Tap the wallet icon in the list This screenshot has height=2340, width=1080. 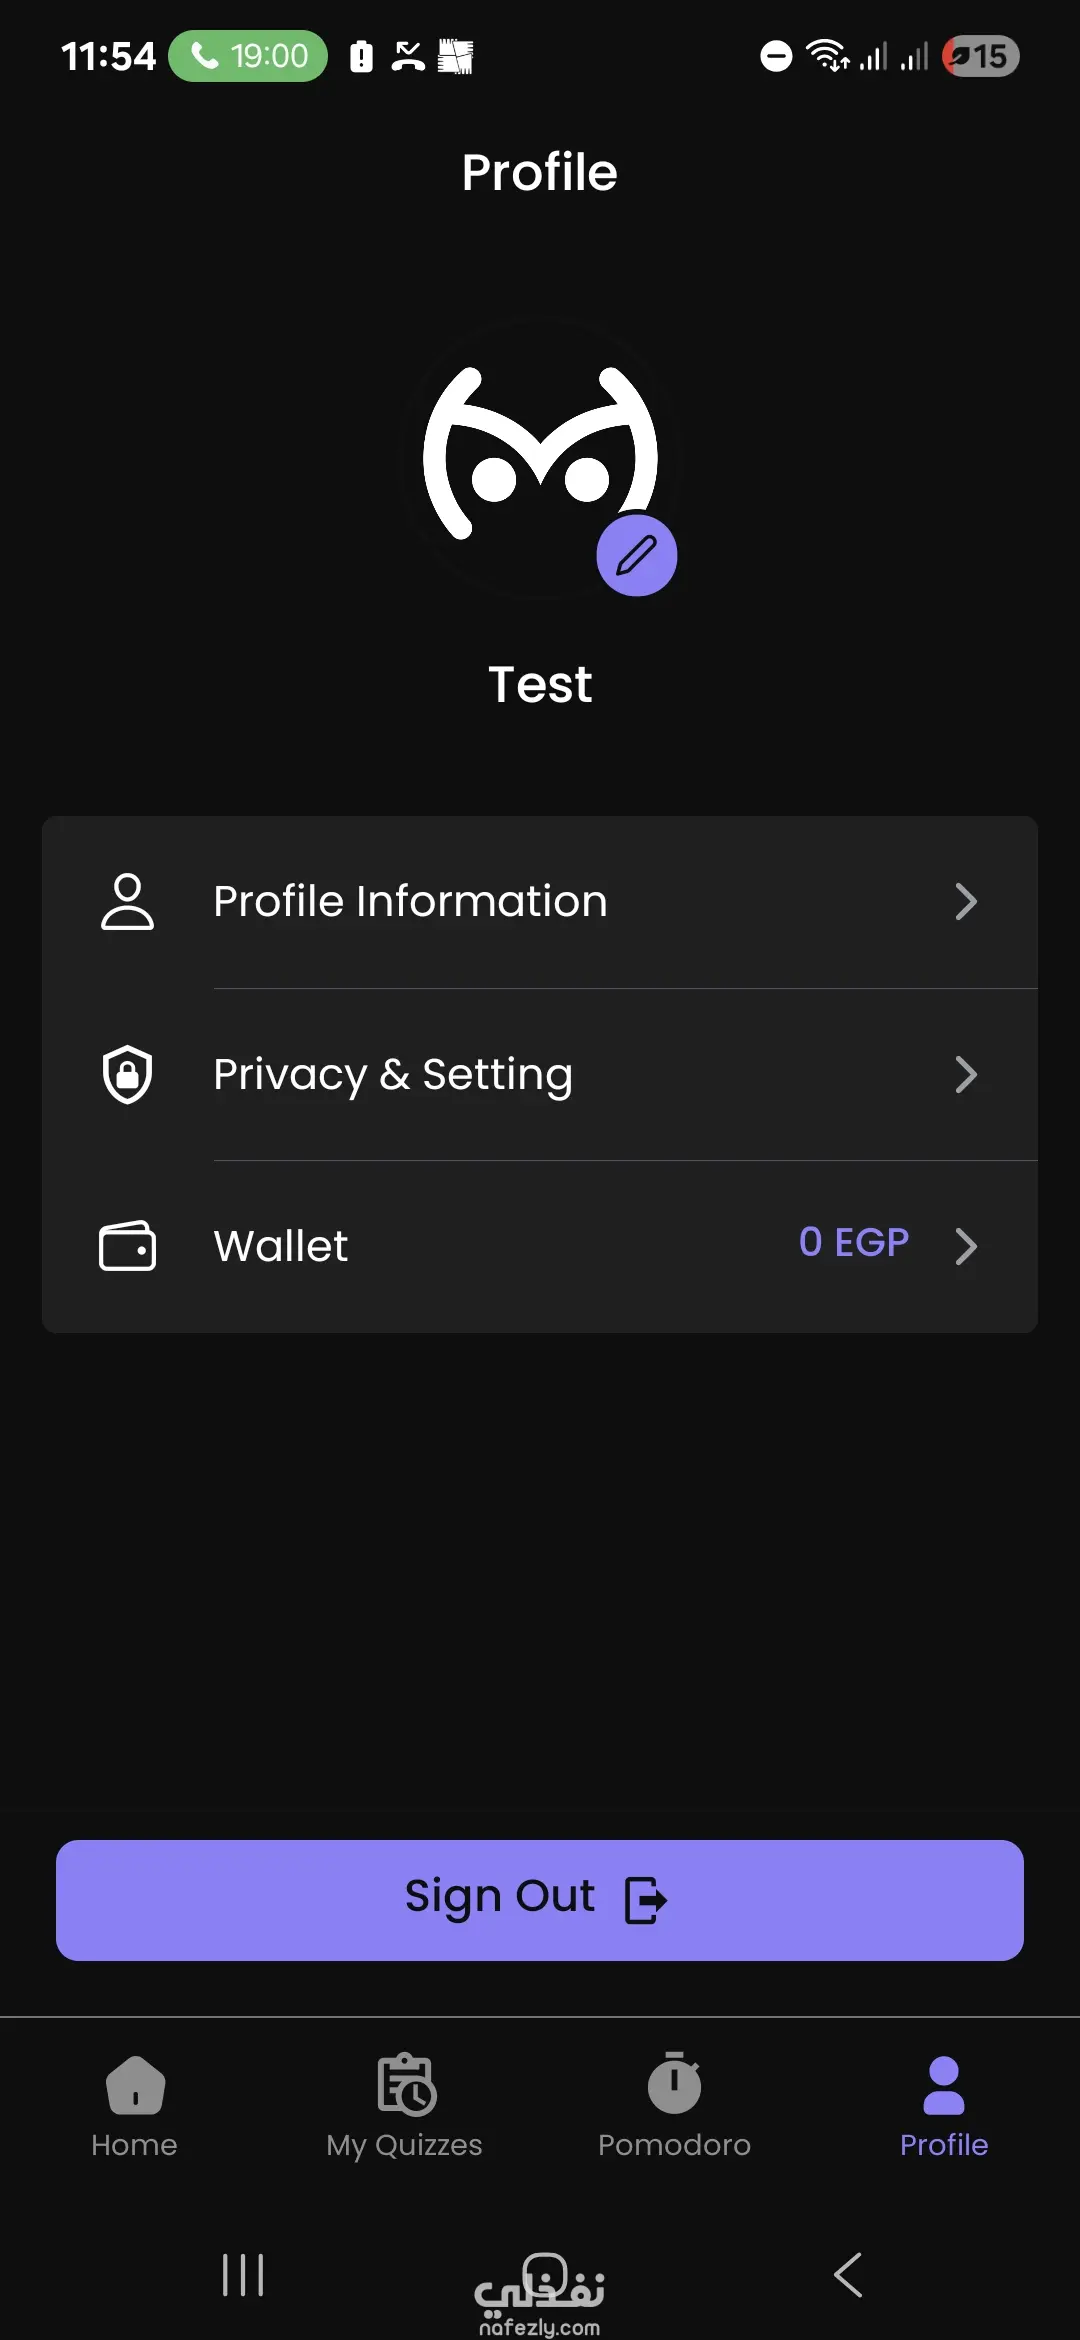click(128, 1246)
